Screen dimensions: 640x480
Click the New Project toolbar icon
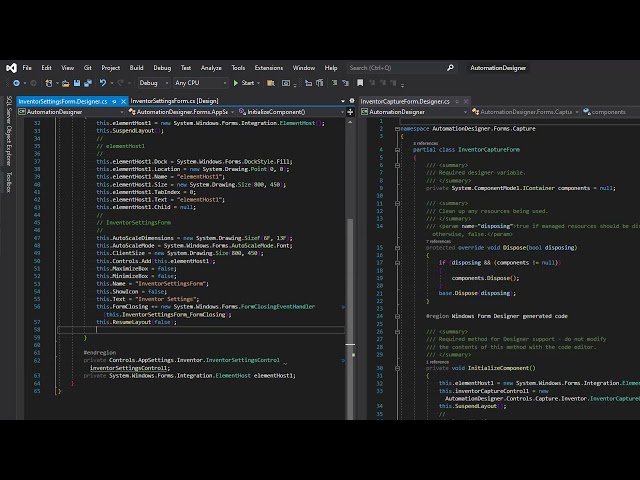coord(49,83)
